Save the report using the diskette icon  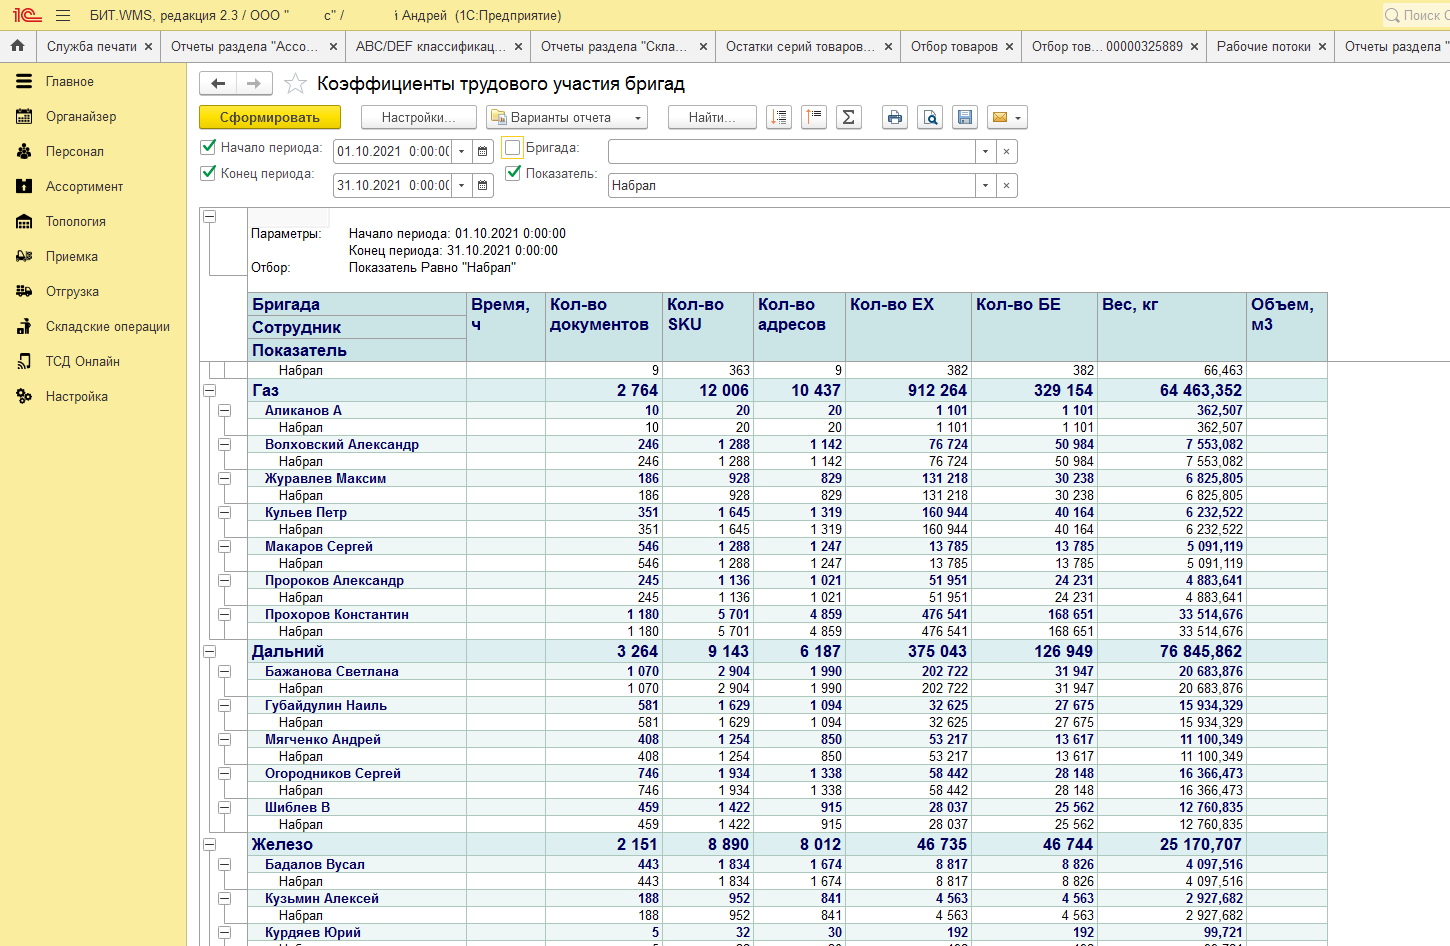(x=965, y=117)
